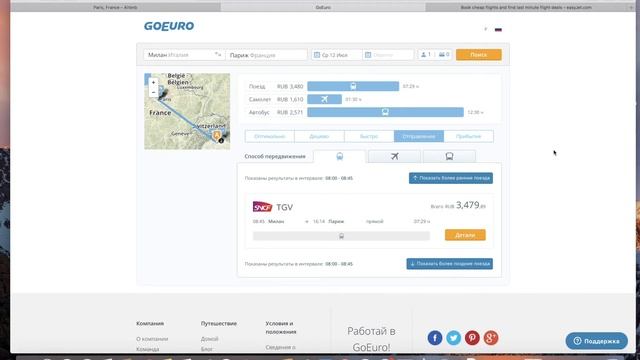The image size is (640, 360).
Task: Click the orange Milan marker on map
Action: 217,135
